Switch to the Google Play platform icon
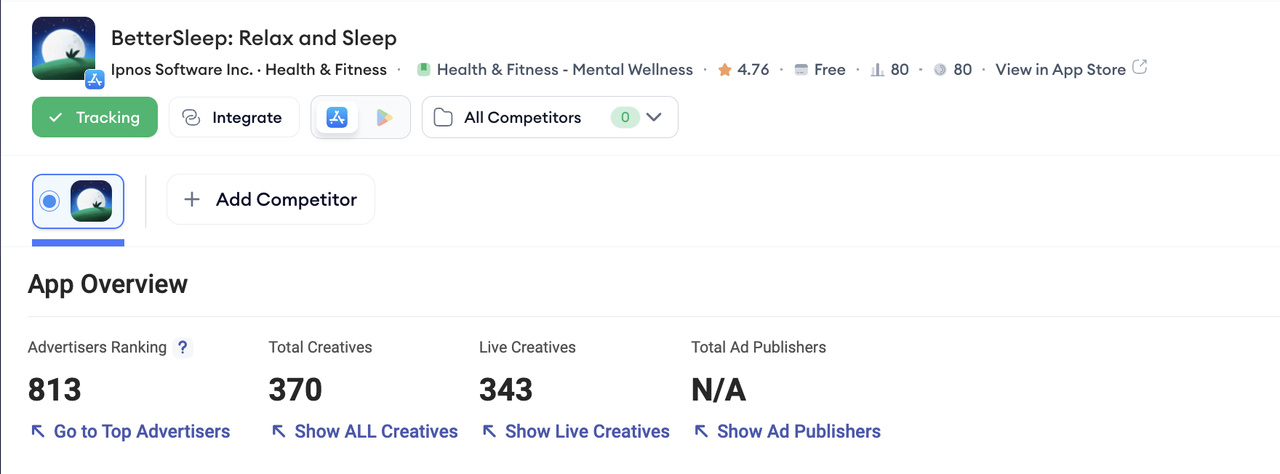 tap(384, 117)
